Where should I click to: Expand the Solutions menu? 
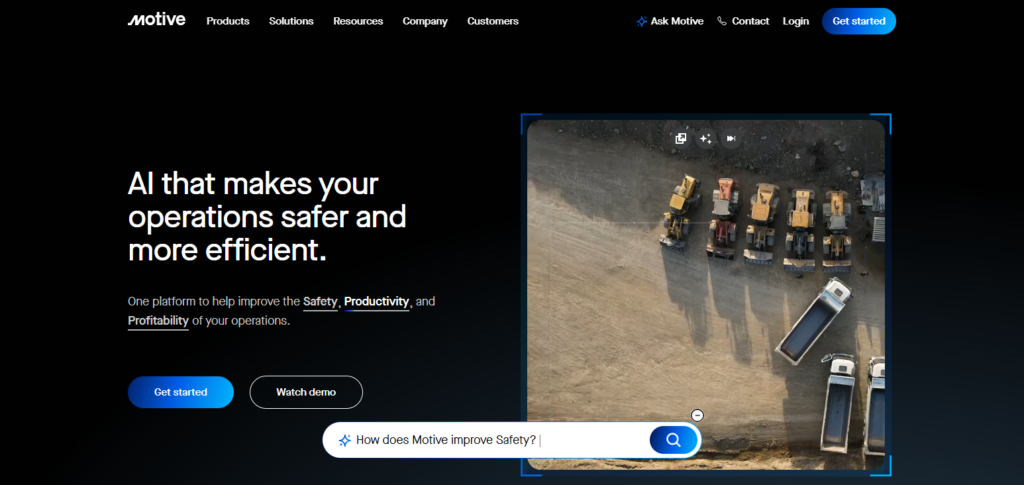click(x=291, y=21)
